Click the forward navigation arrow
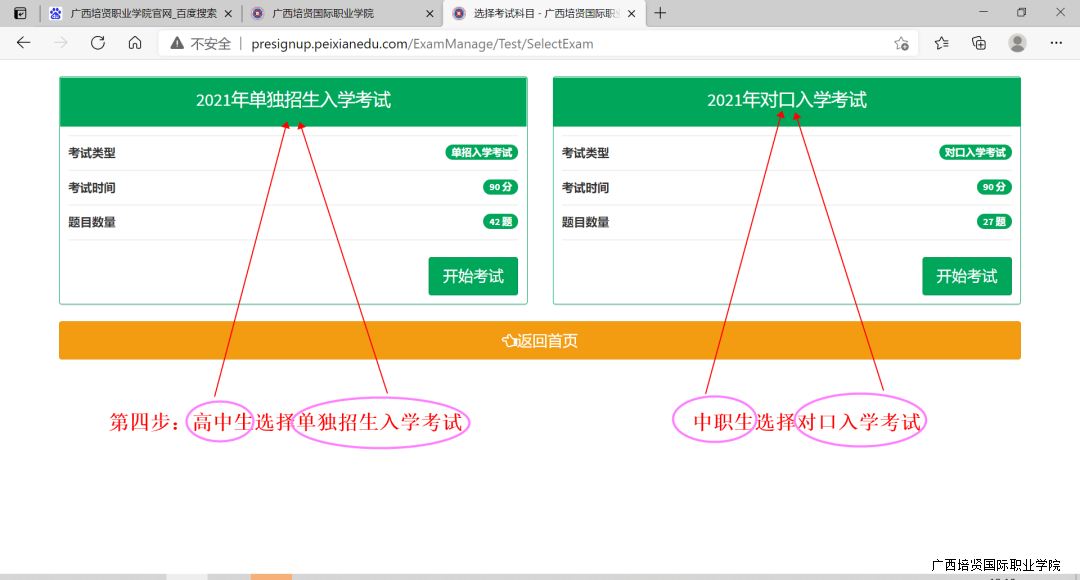Image resolution: width=1080 pixels, height=580 pixels. [x=61, y=43]
